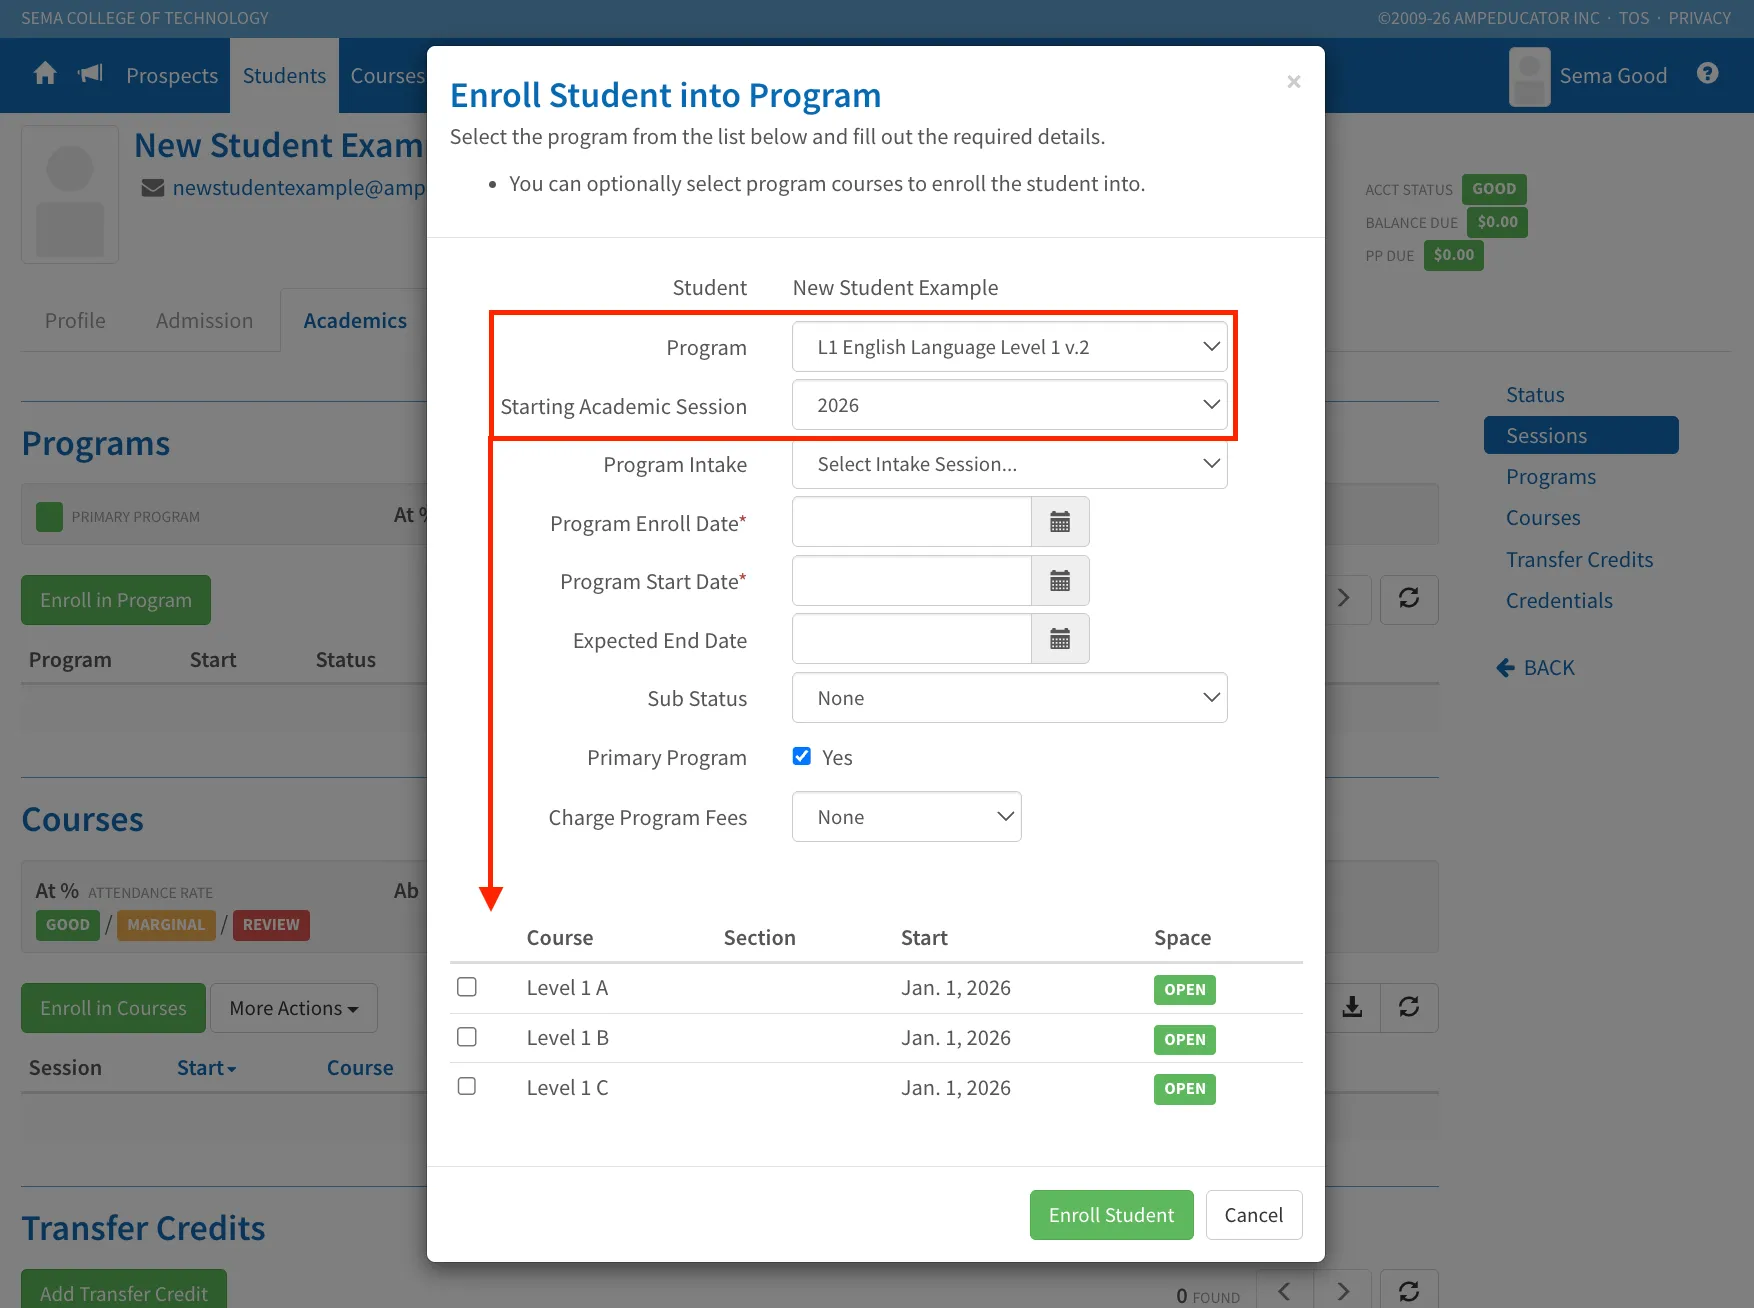Select the Level 1 B course checkbox

point(467,1037)
